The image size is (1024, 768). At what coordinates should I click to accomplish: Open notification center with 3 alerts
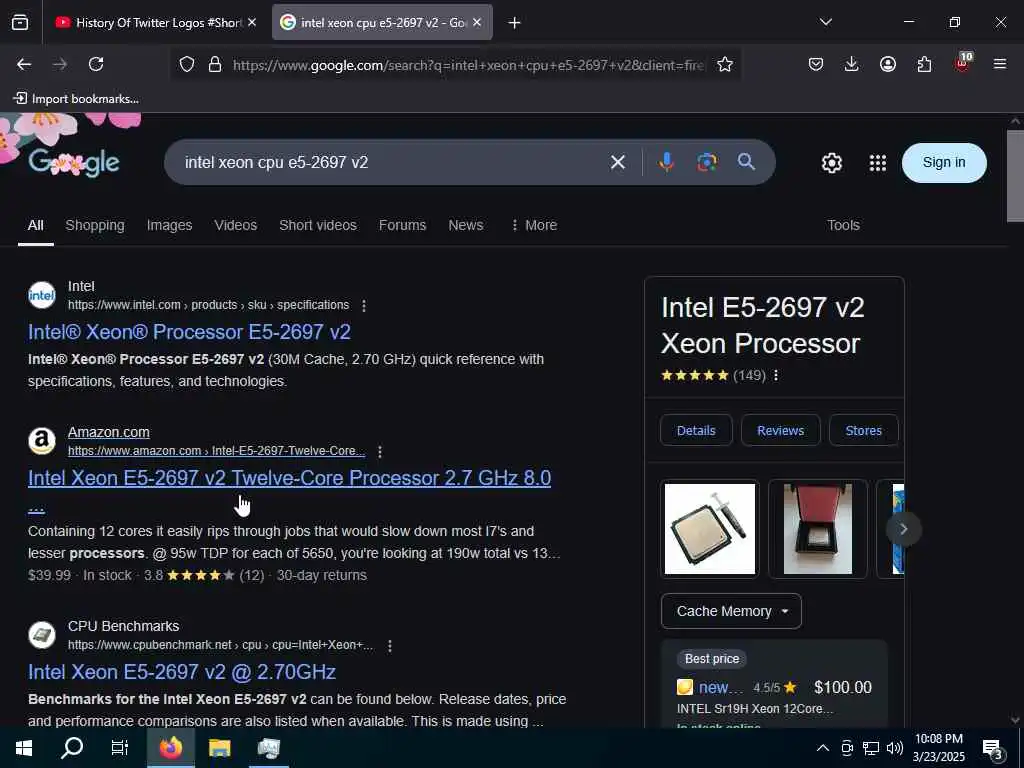point(993,750)
